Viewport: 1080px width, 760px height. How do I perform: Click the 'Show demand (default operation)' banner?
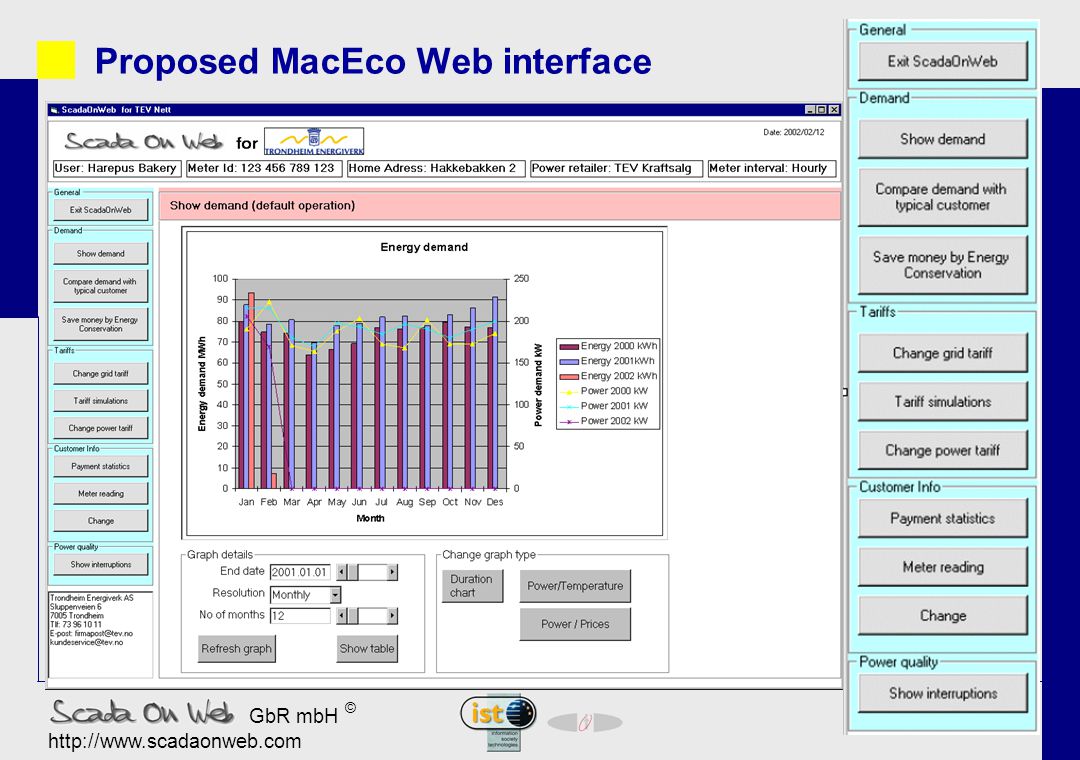point(500,205)
